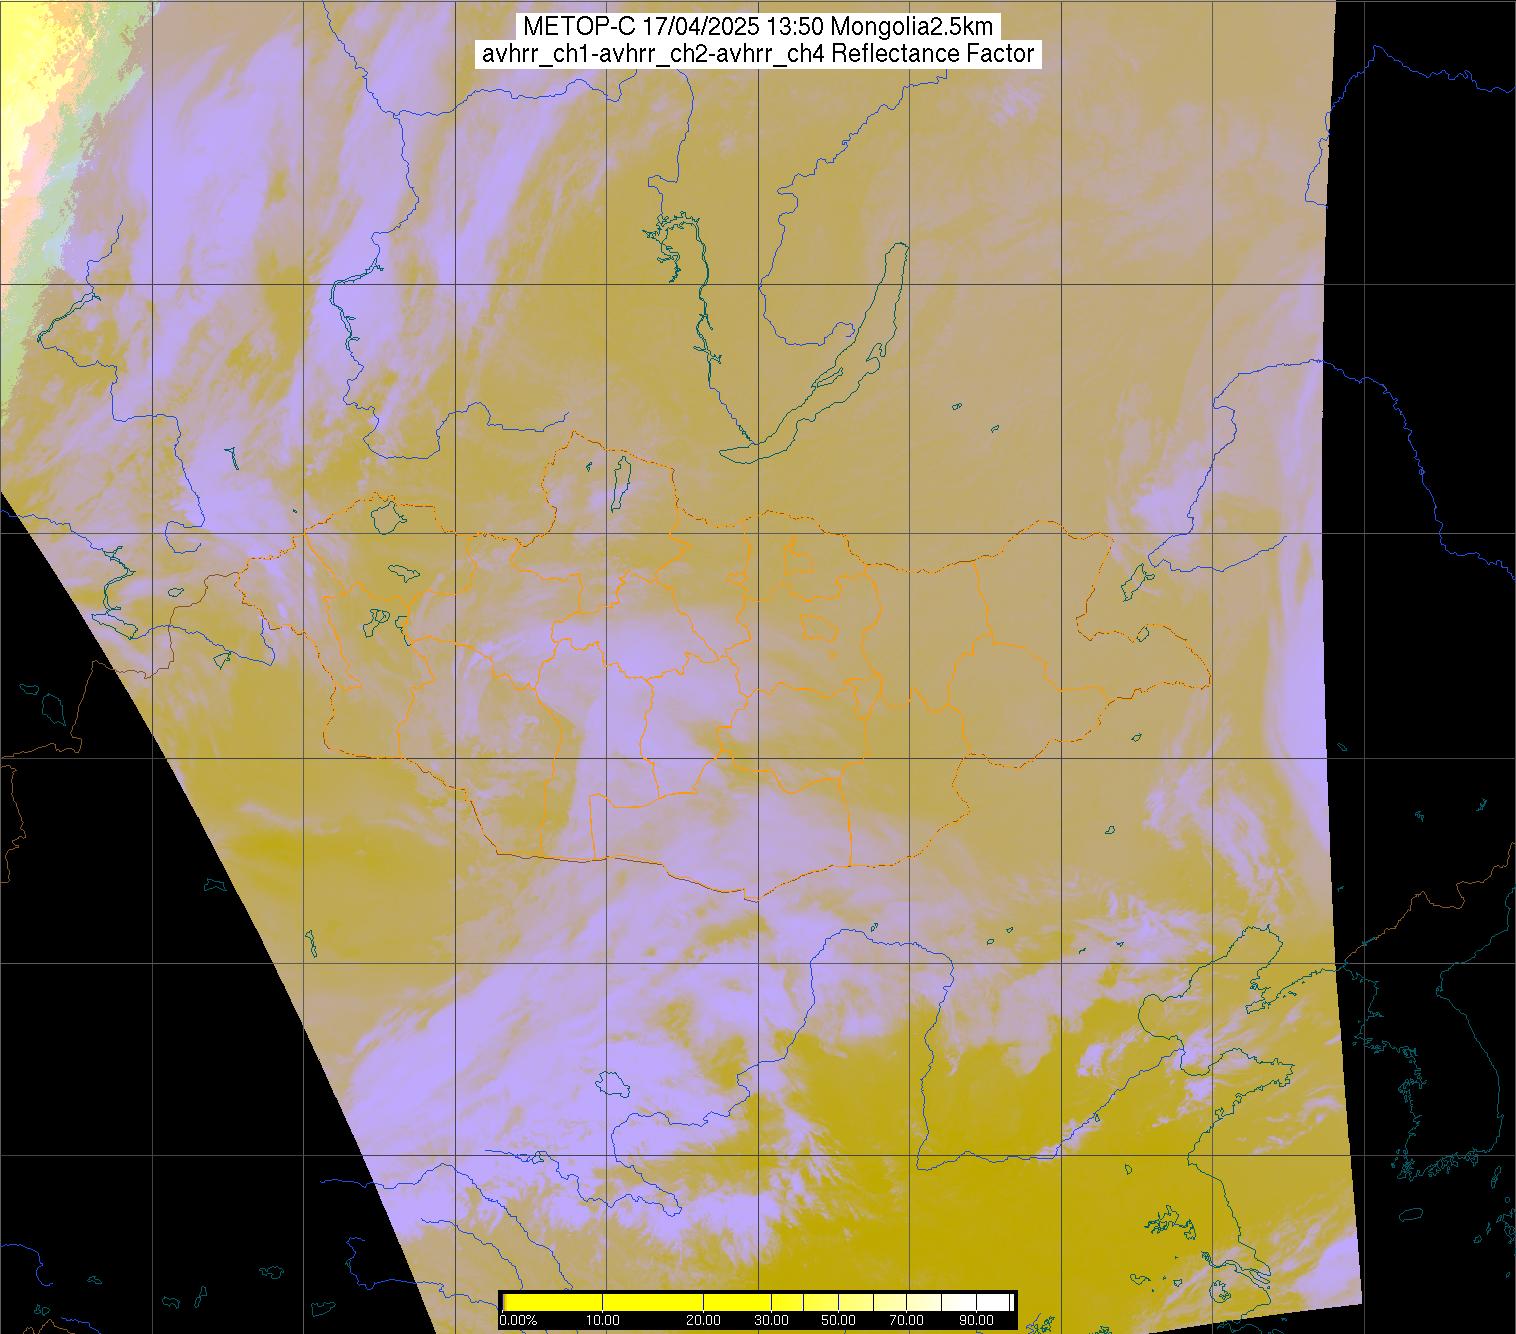This screenshot has width=1516, height=1334.
Task: Click the METOP-C 17/04/2025 13:50 title line
Action: (x=757, y=27)
